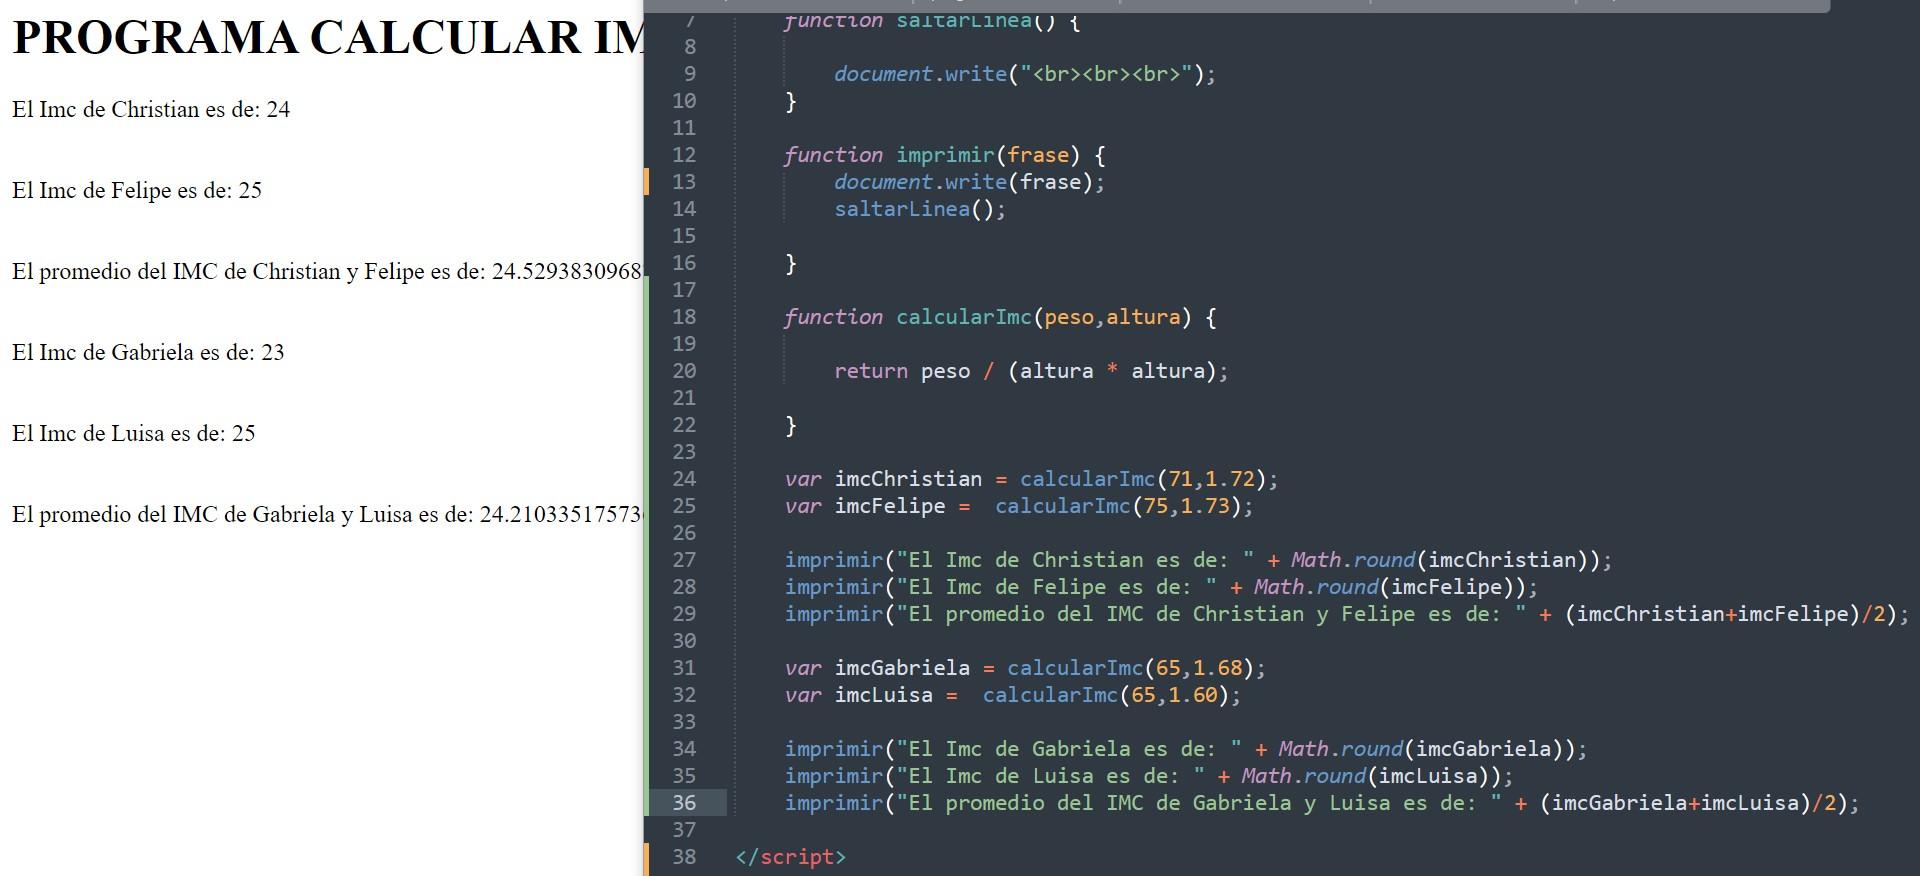The height and width of the screenshot is (876, 1920).
Task: Click the saltarLinea(); call on line 14
Action: tap(920, 209)
